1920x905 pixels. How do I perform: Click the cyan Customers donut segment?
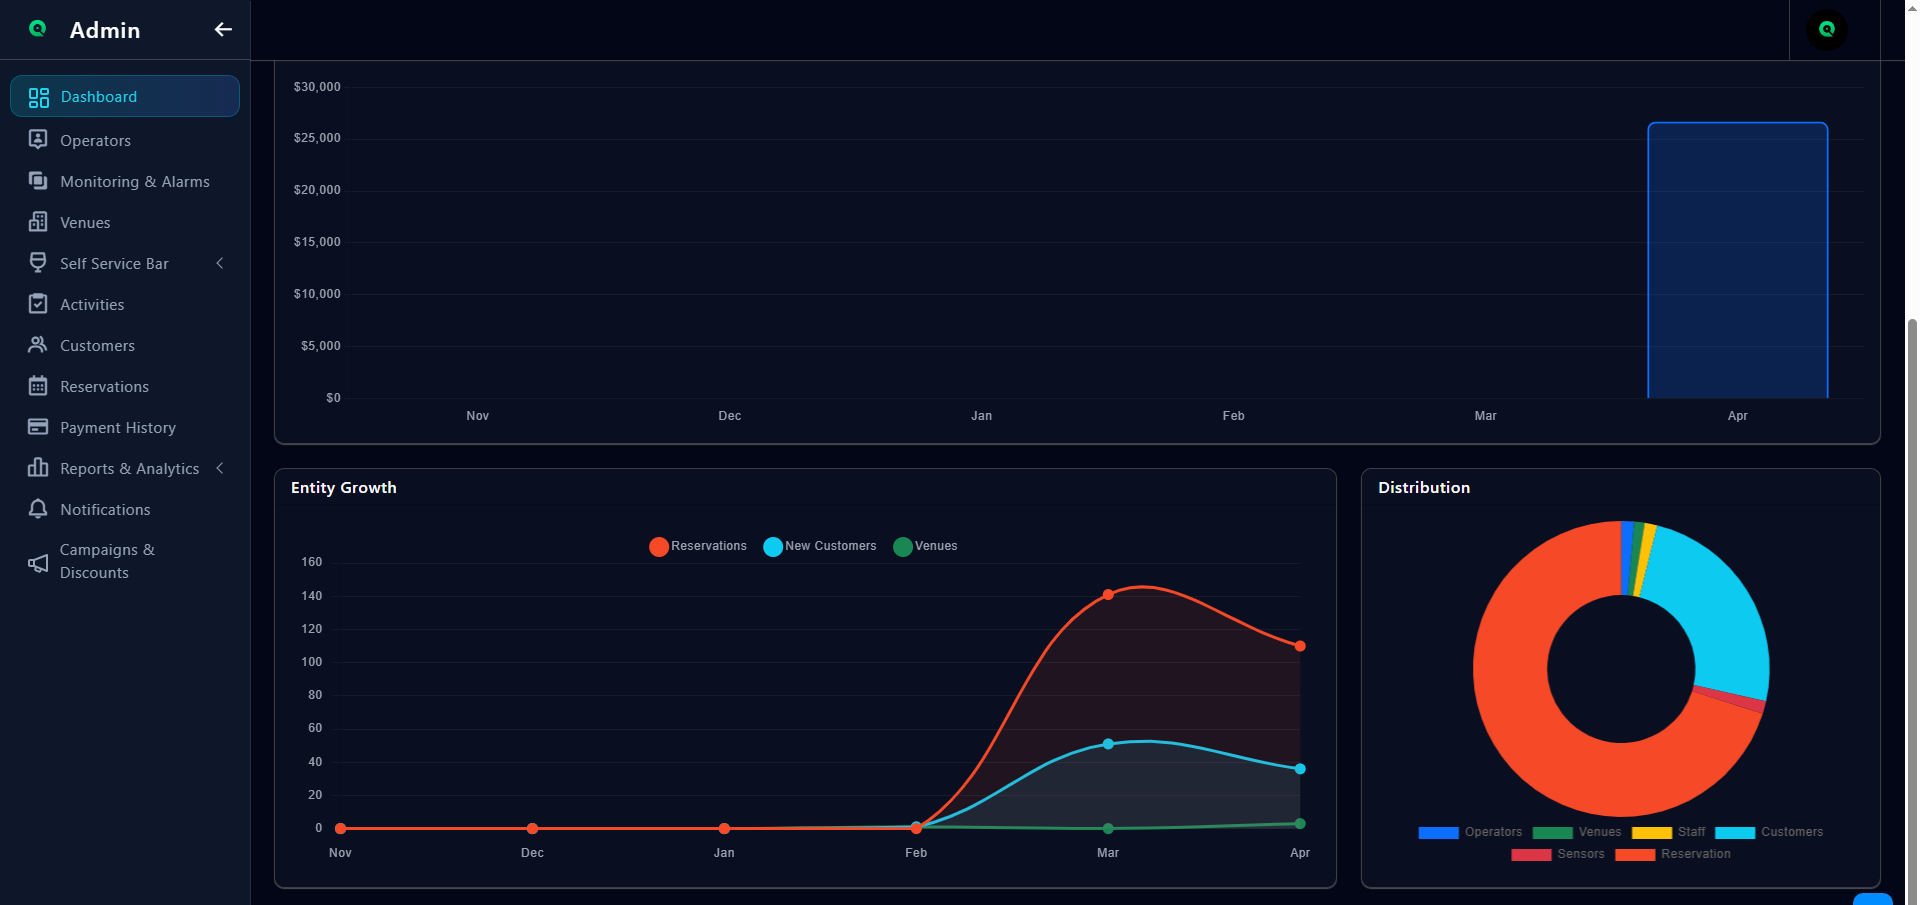1715,610
